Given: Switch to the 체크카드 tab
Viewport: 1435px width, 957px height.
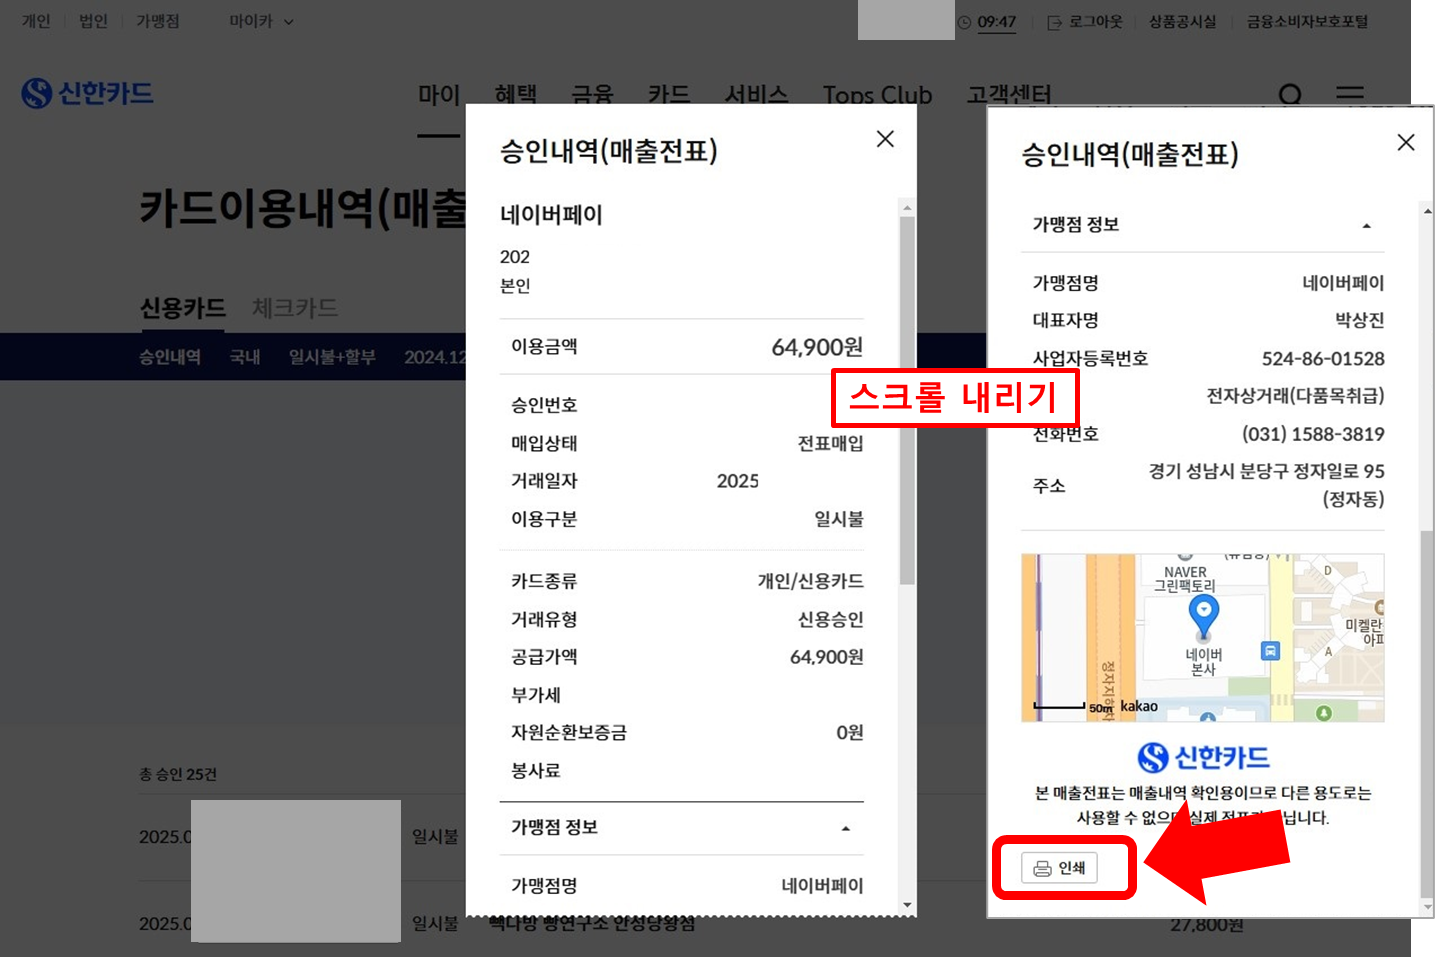Looking at the screenshot, I should (x=294, y=308).
